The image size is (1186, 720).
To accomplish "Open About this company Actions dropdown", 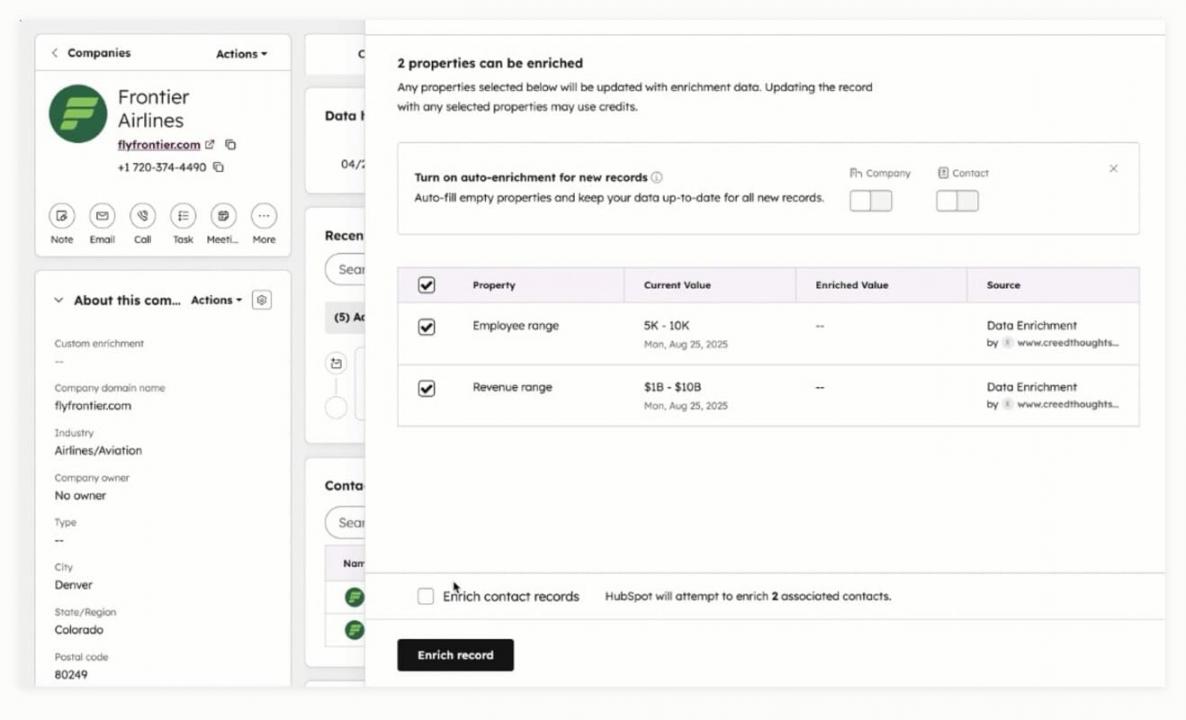I will [x=216, y=300].
